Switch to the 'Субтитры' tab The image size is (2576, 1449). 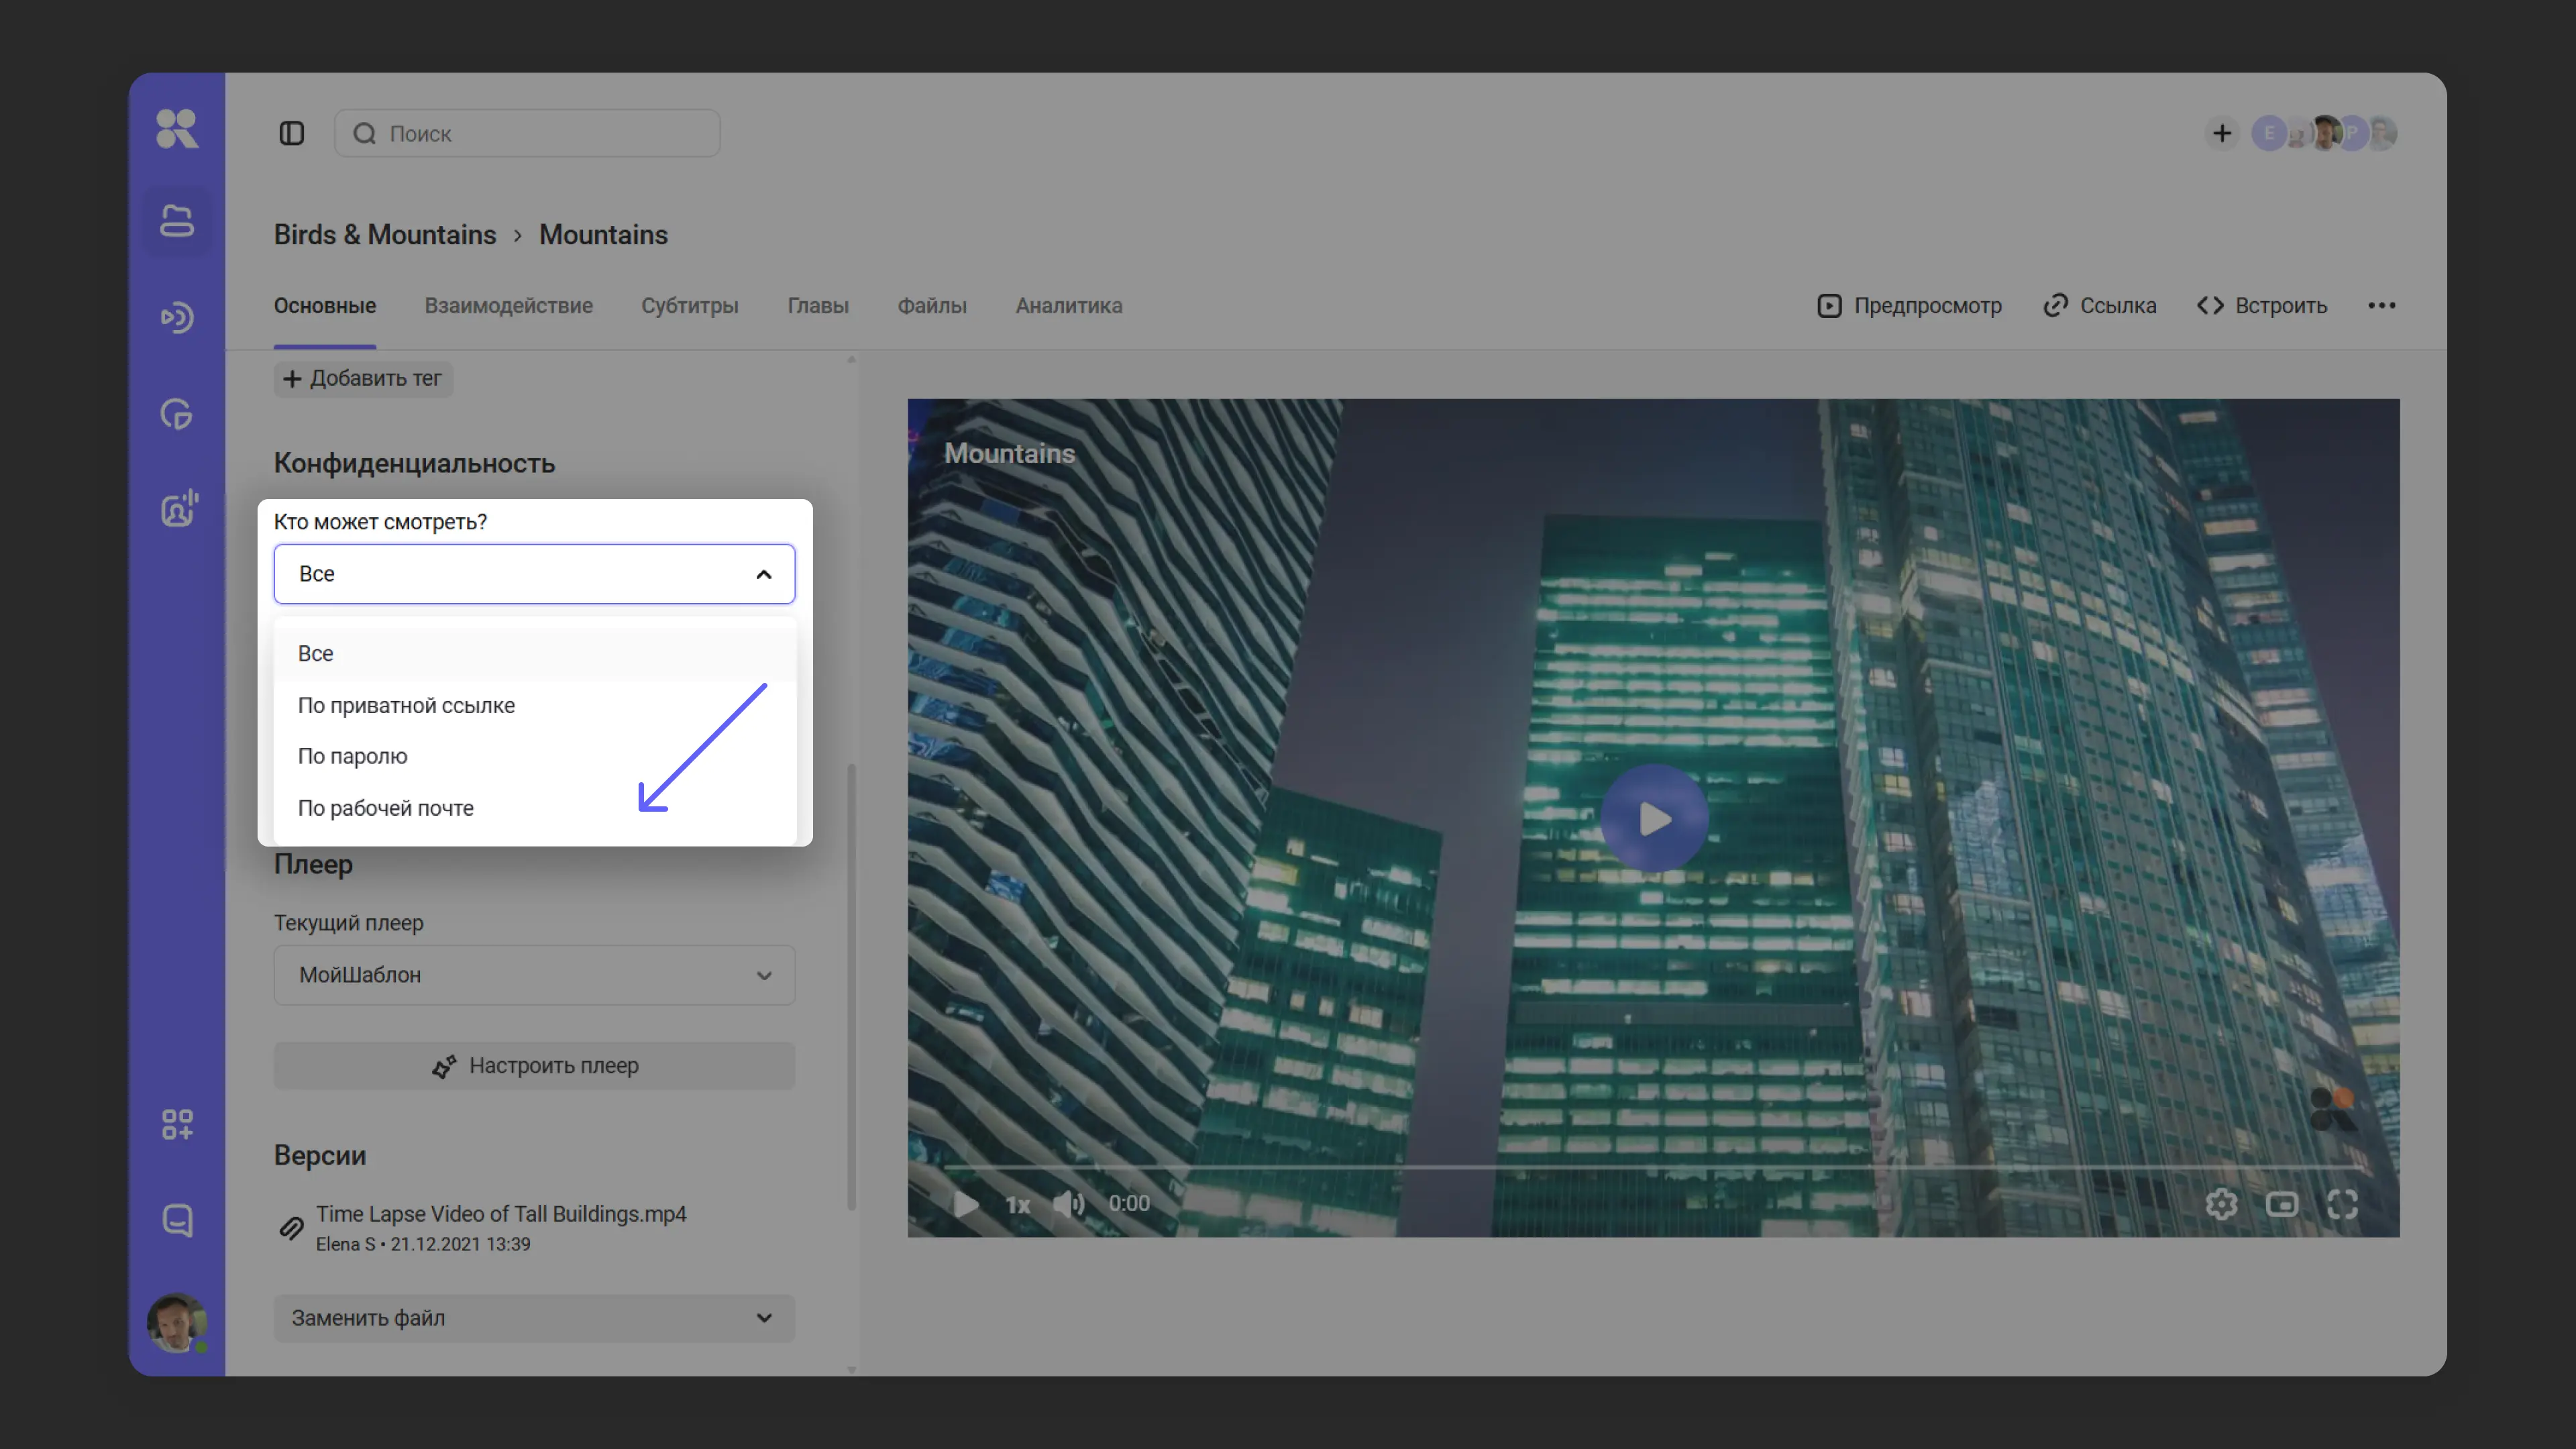[x=689, y=306]
